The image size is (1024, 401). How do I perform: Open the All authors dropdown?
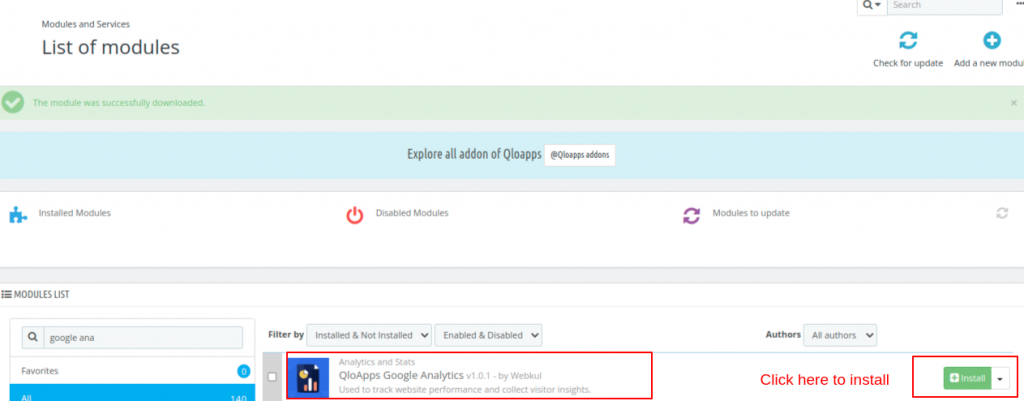(x=840, y=335)
